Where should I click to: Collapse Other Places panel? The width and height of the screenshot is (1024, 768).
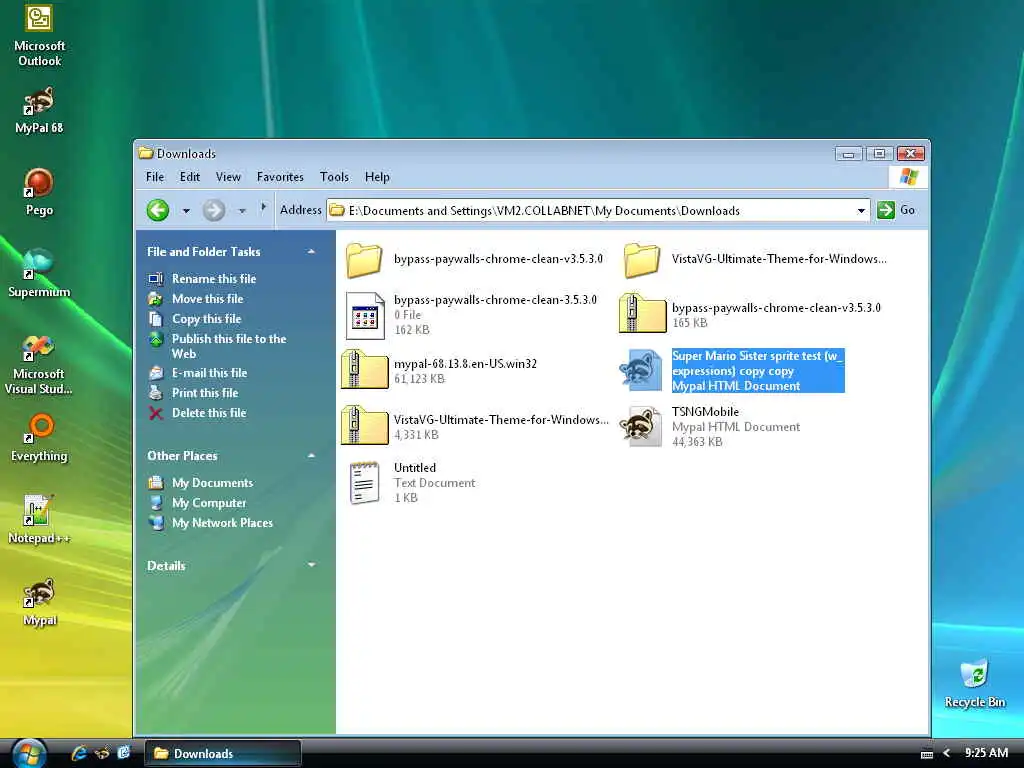(312, 456)
